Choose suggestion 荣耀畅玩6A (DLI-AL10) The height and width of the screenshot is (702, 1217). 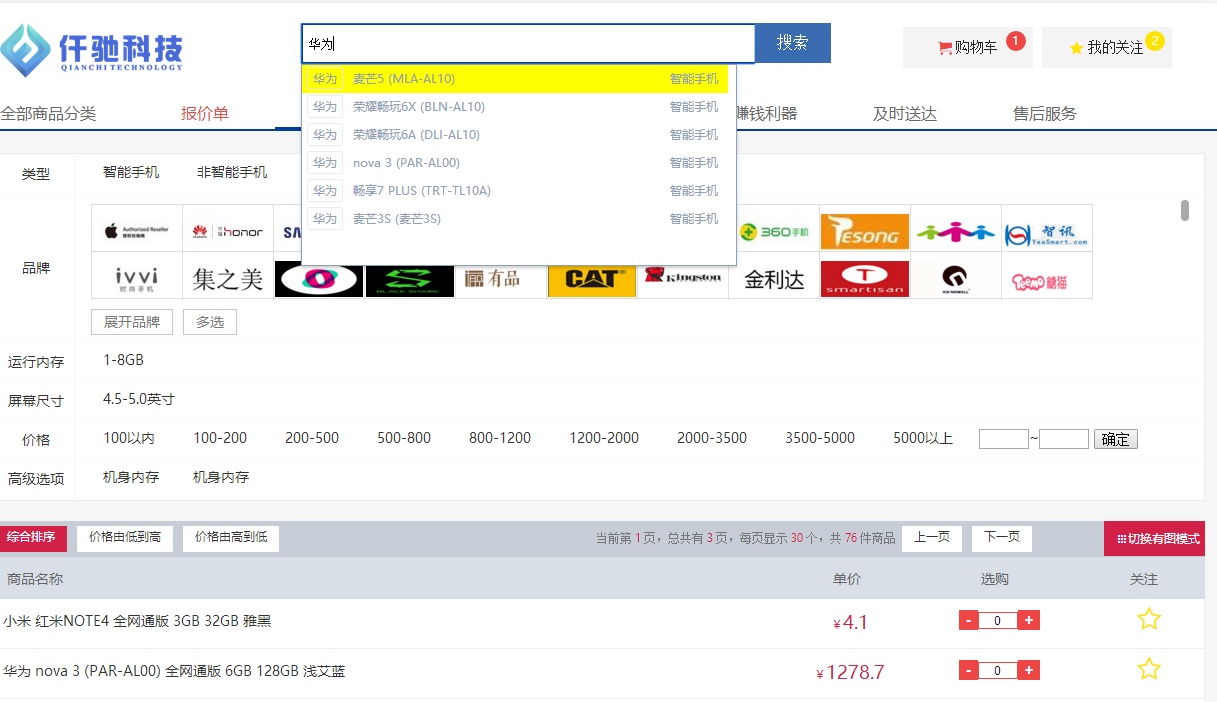pyautogui.click(x=515, y=135)
